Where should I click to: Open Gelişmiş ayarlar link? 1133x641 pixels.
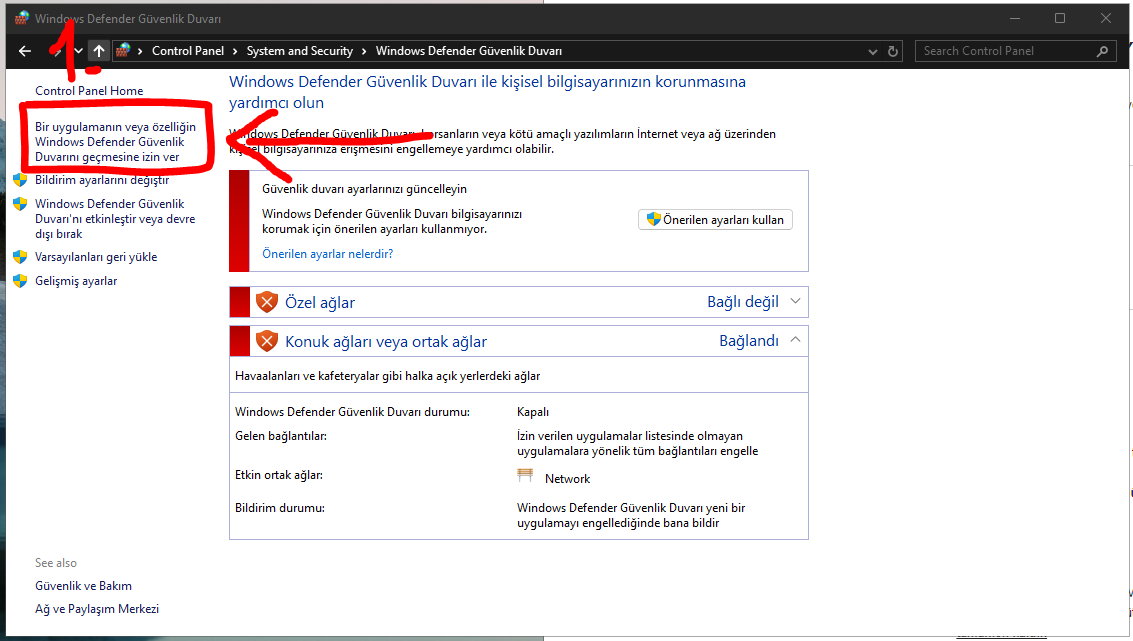coord(76,280)
